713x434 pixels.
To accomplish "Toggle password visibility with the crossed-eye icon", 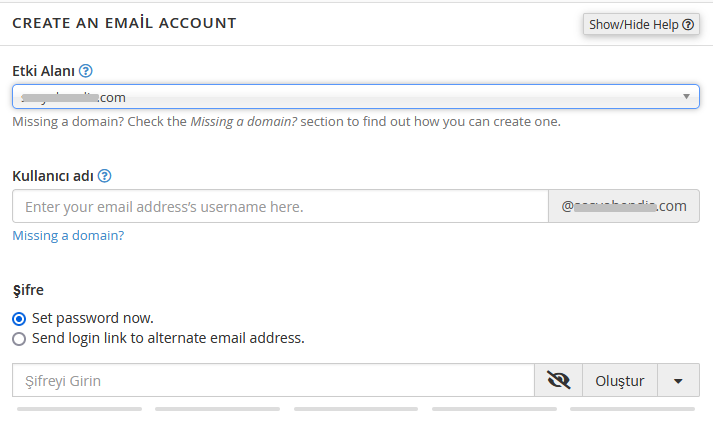I will tap(558, 380).
